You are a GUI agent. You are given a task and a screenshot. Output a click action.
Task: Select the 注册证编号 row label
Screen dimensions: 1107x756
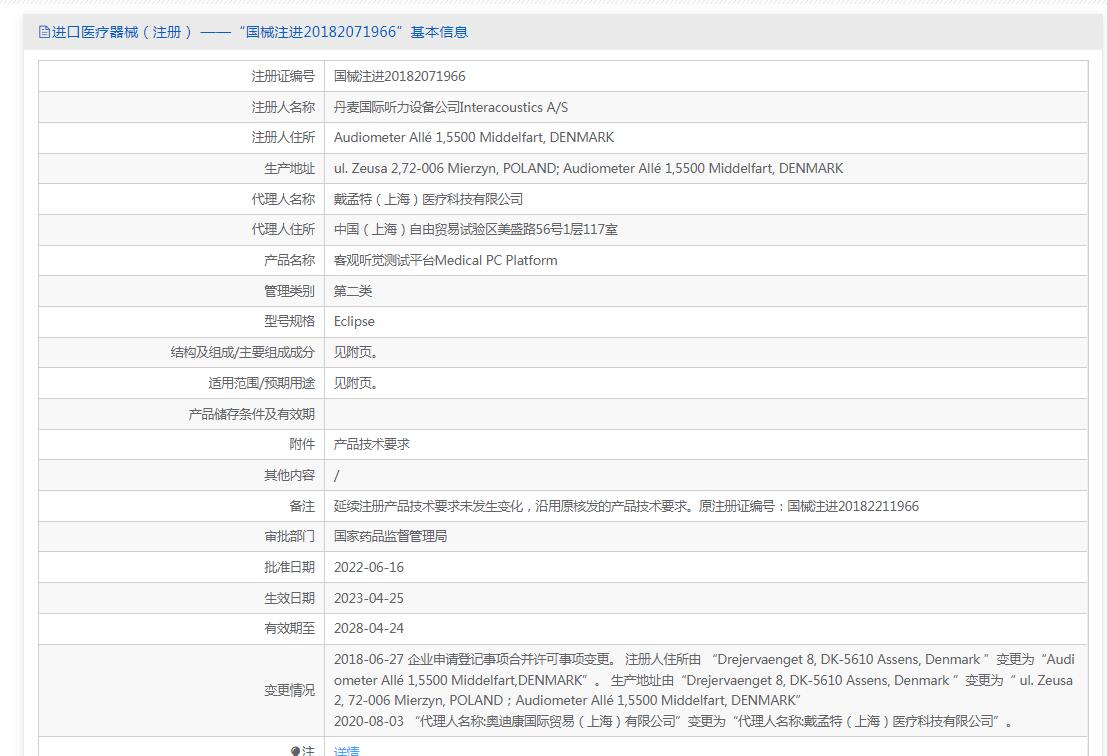tap(283, 76)
